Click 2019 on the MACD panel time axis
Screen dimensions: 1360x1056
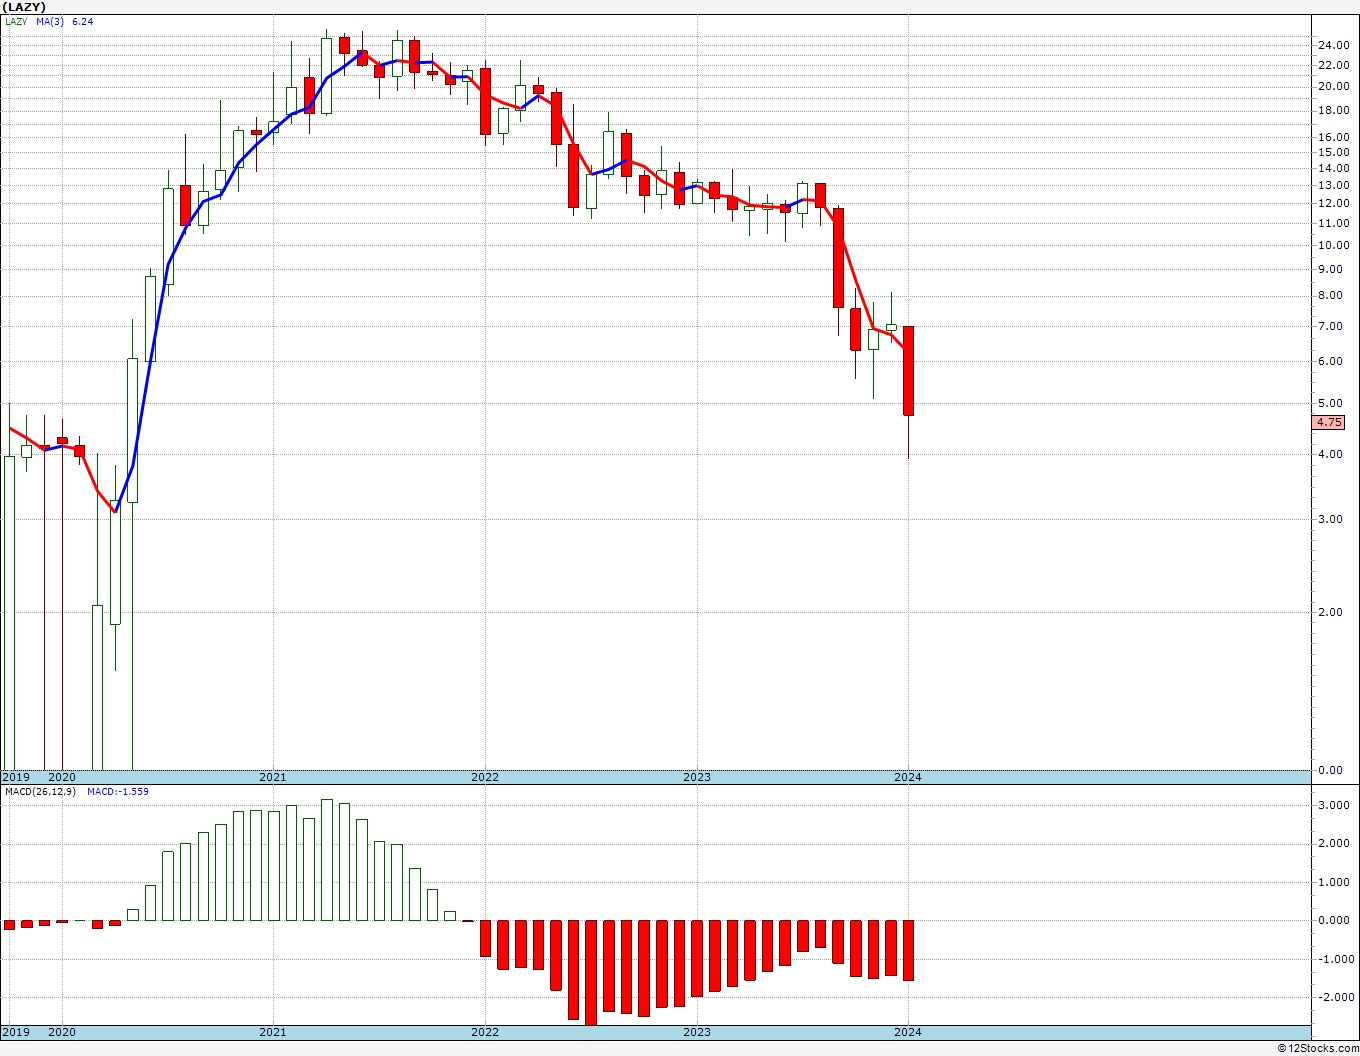tap(15, 1032)
